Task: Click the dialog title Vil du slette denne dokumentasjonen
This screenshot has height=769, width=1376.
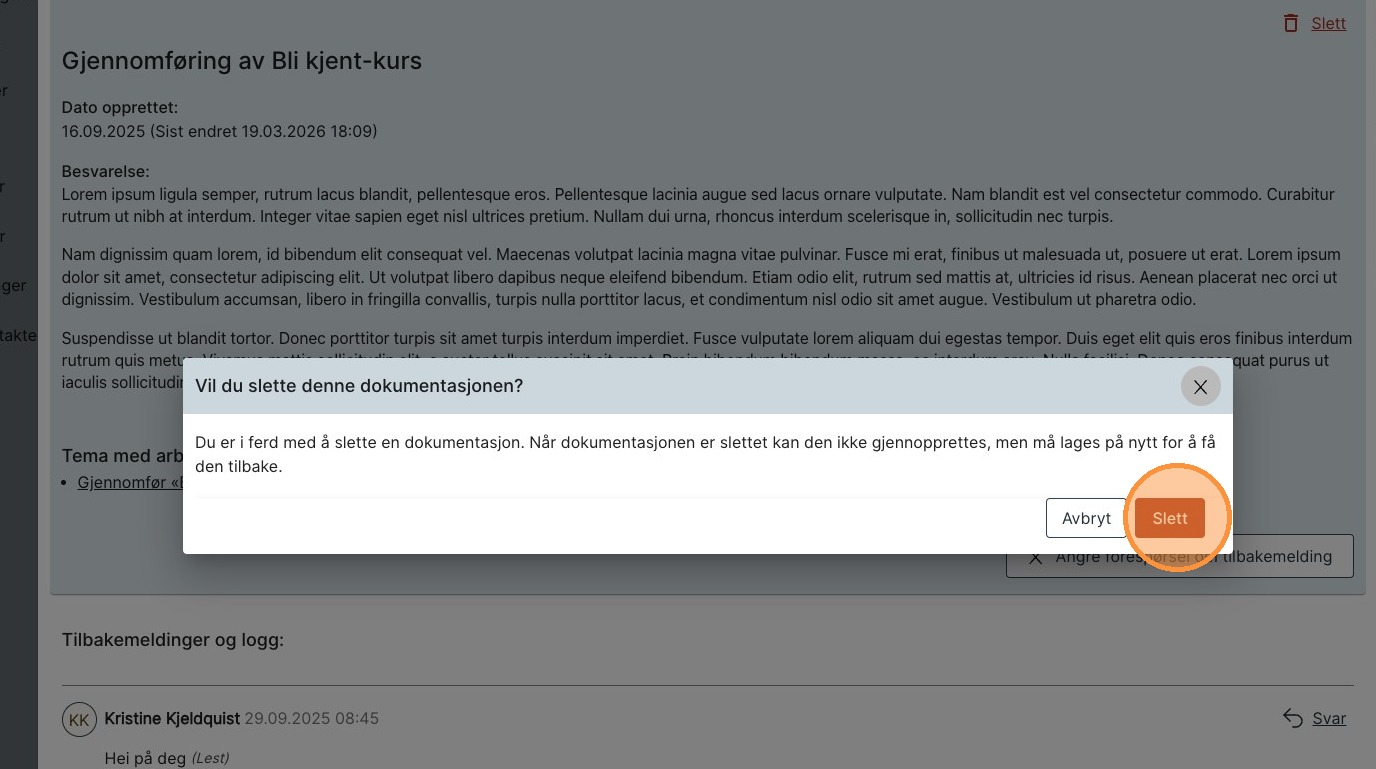Action: click(359, 386)
